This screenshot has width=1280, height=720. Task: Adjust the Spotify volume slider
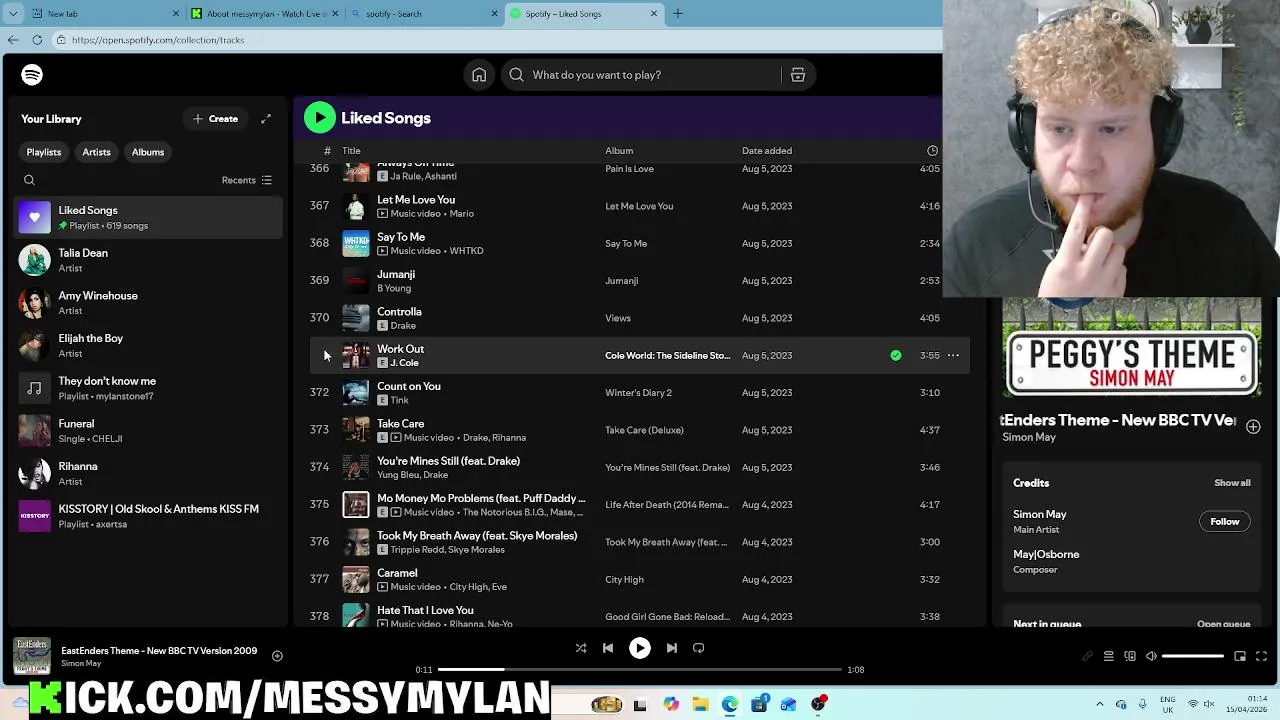tap(1193, 656)
